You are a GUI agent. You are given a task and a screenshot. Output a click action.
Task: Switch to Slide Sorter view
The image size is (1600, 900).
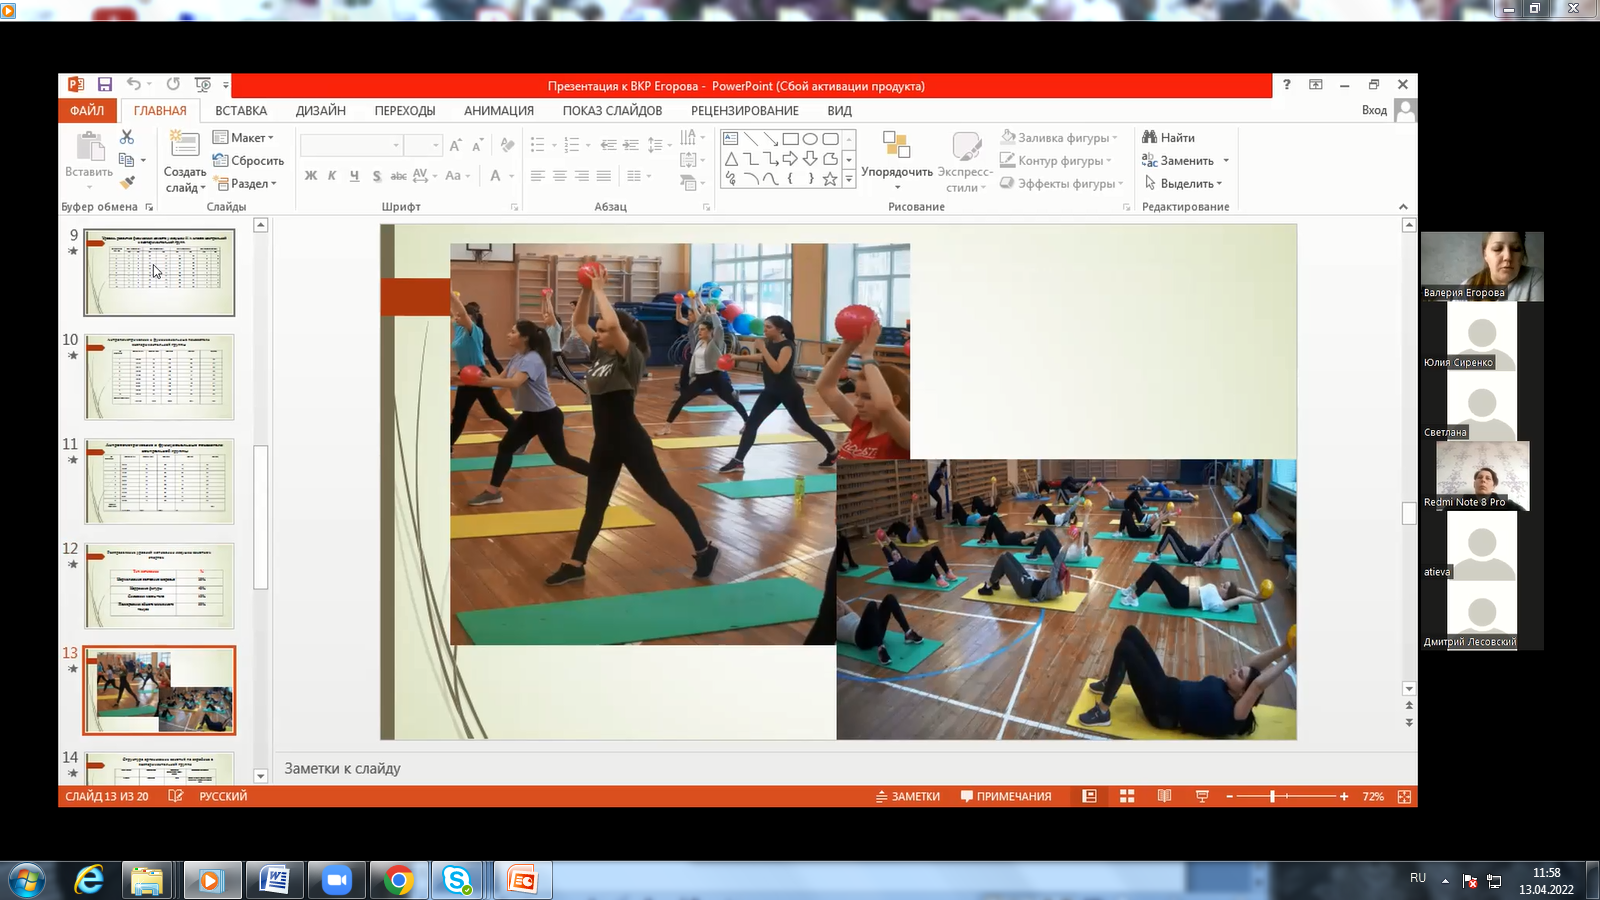coord(1127,796)
